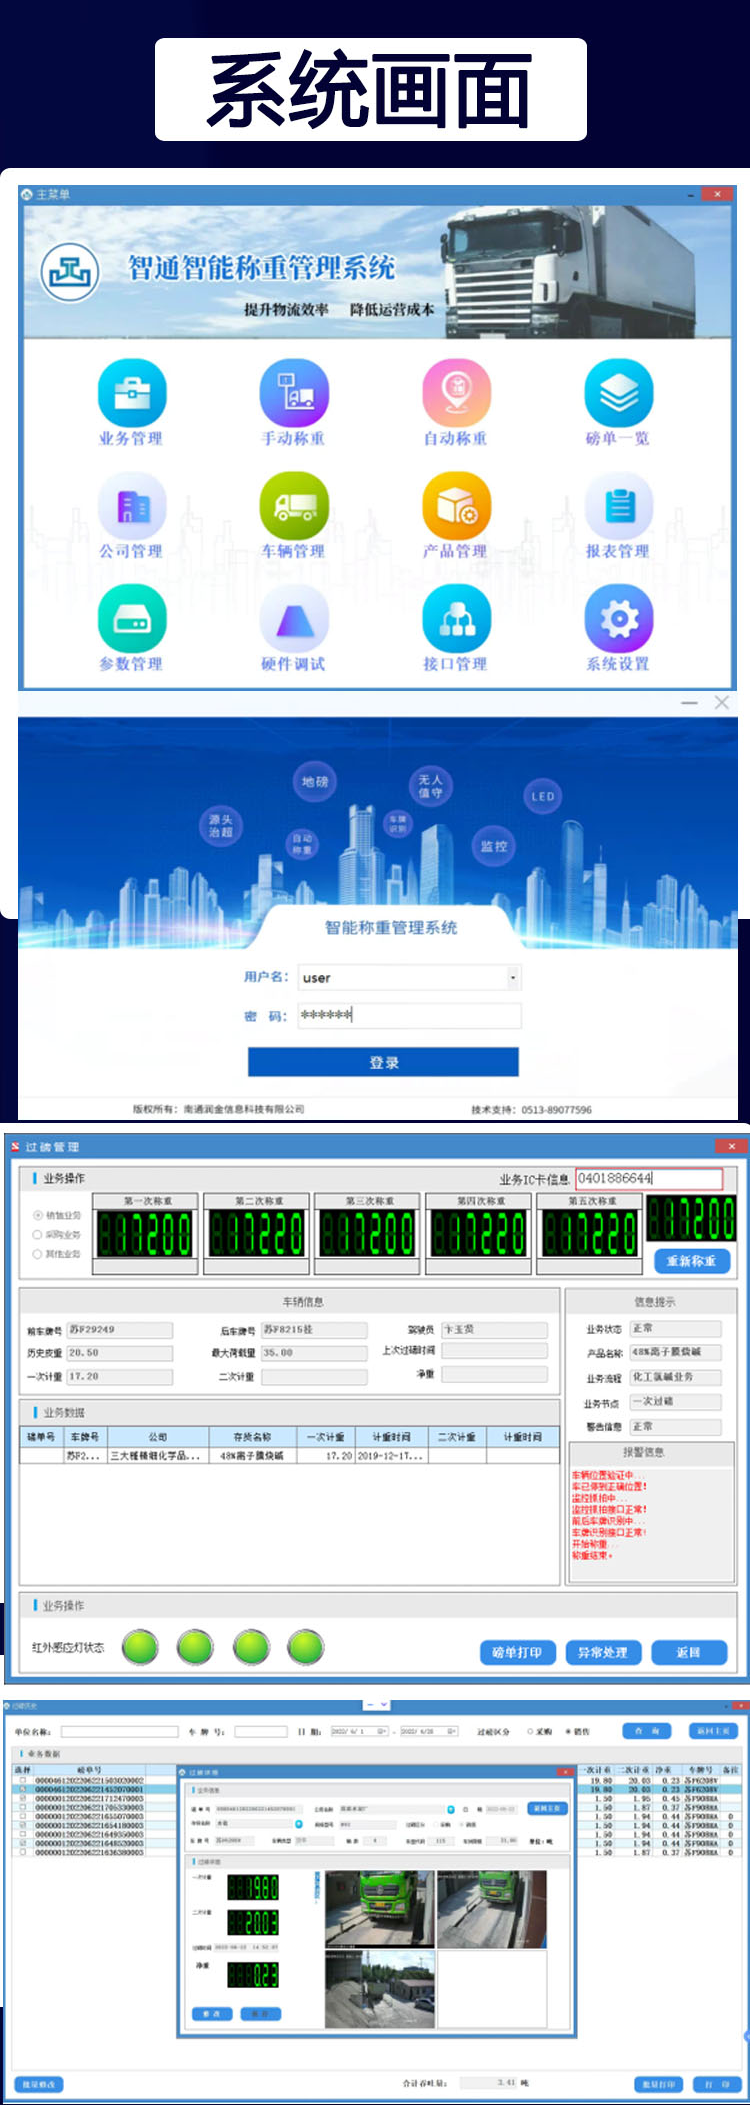
Task: Click the 源头治超 bubble on the login screen
Action: pyautogui.click(x=220, y=825)
